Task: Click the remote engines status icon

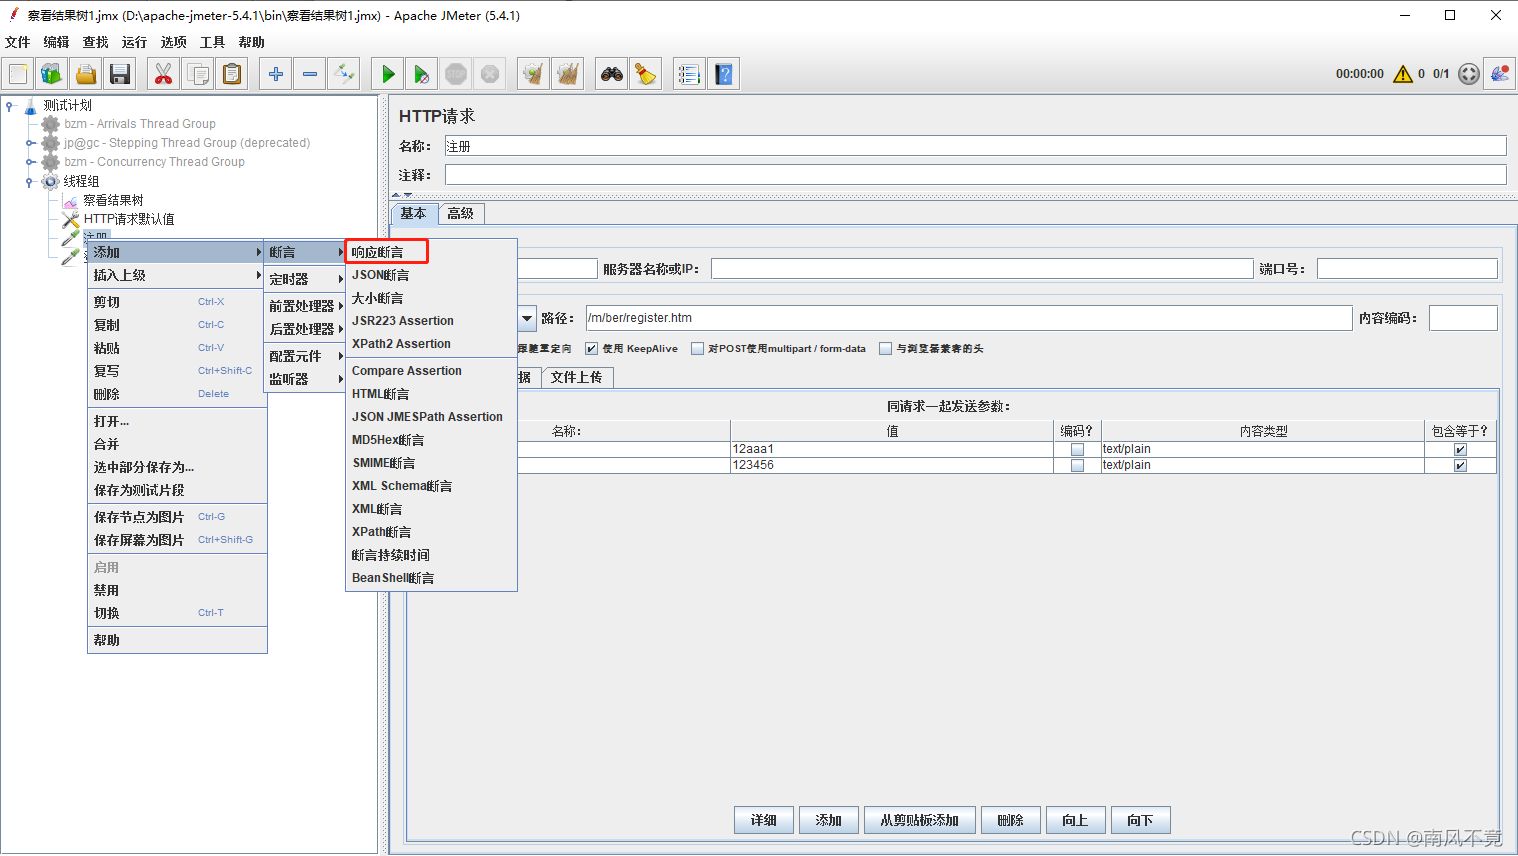Action: 1468,74
